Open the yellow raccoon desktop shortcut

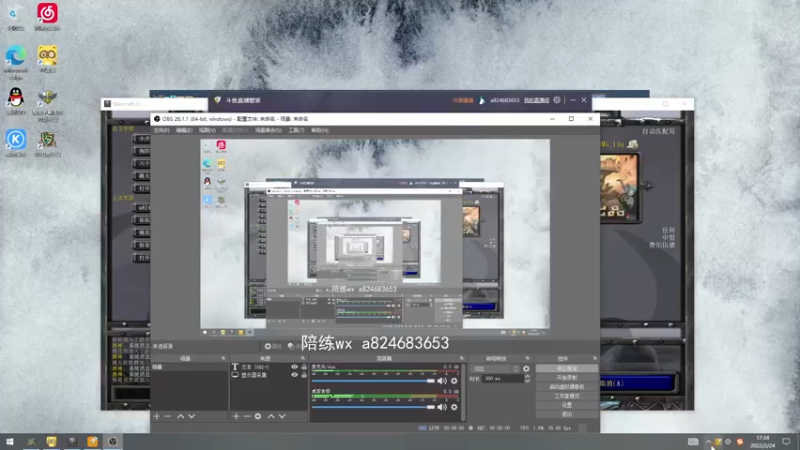47,59
